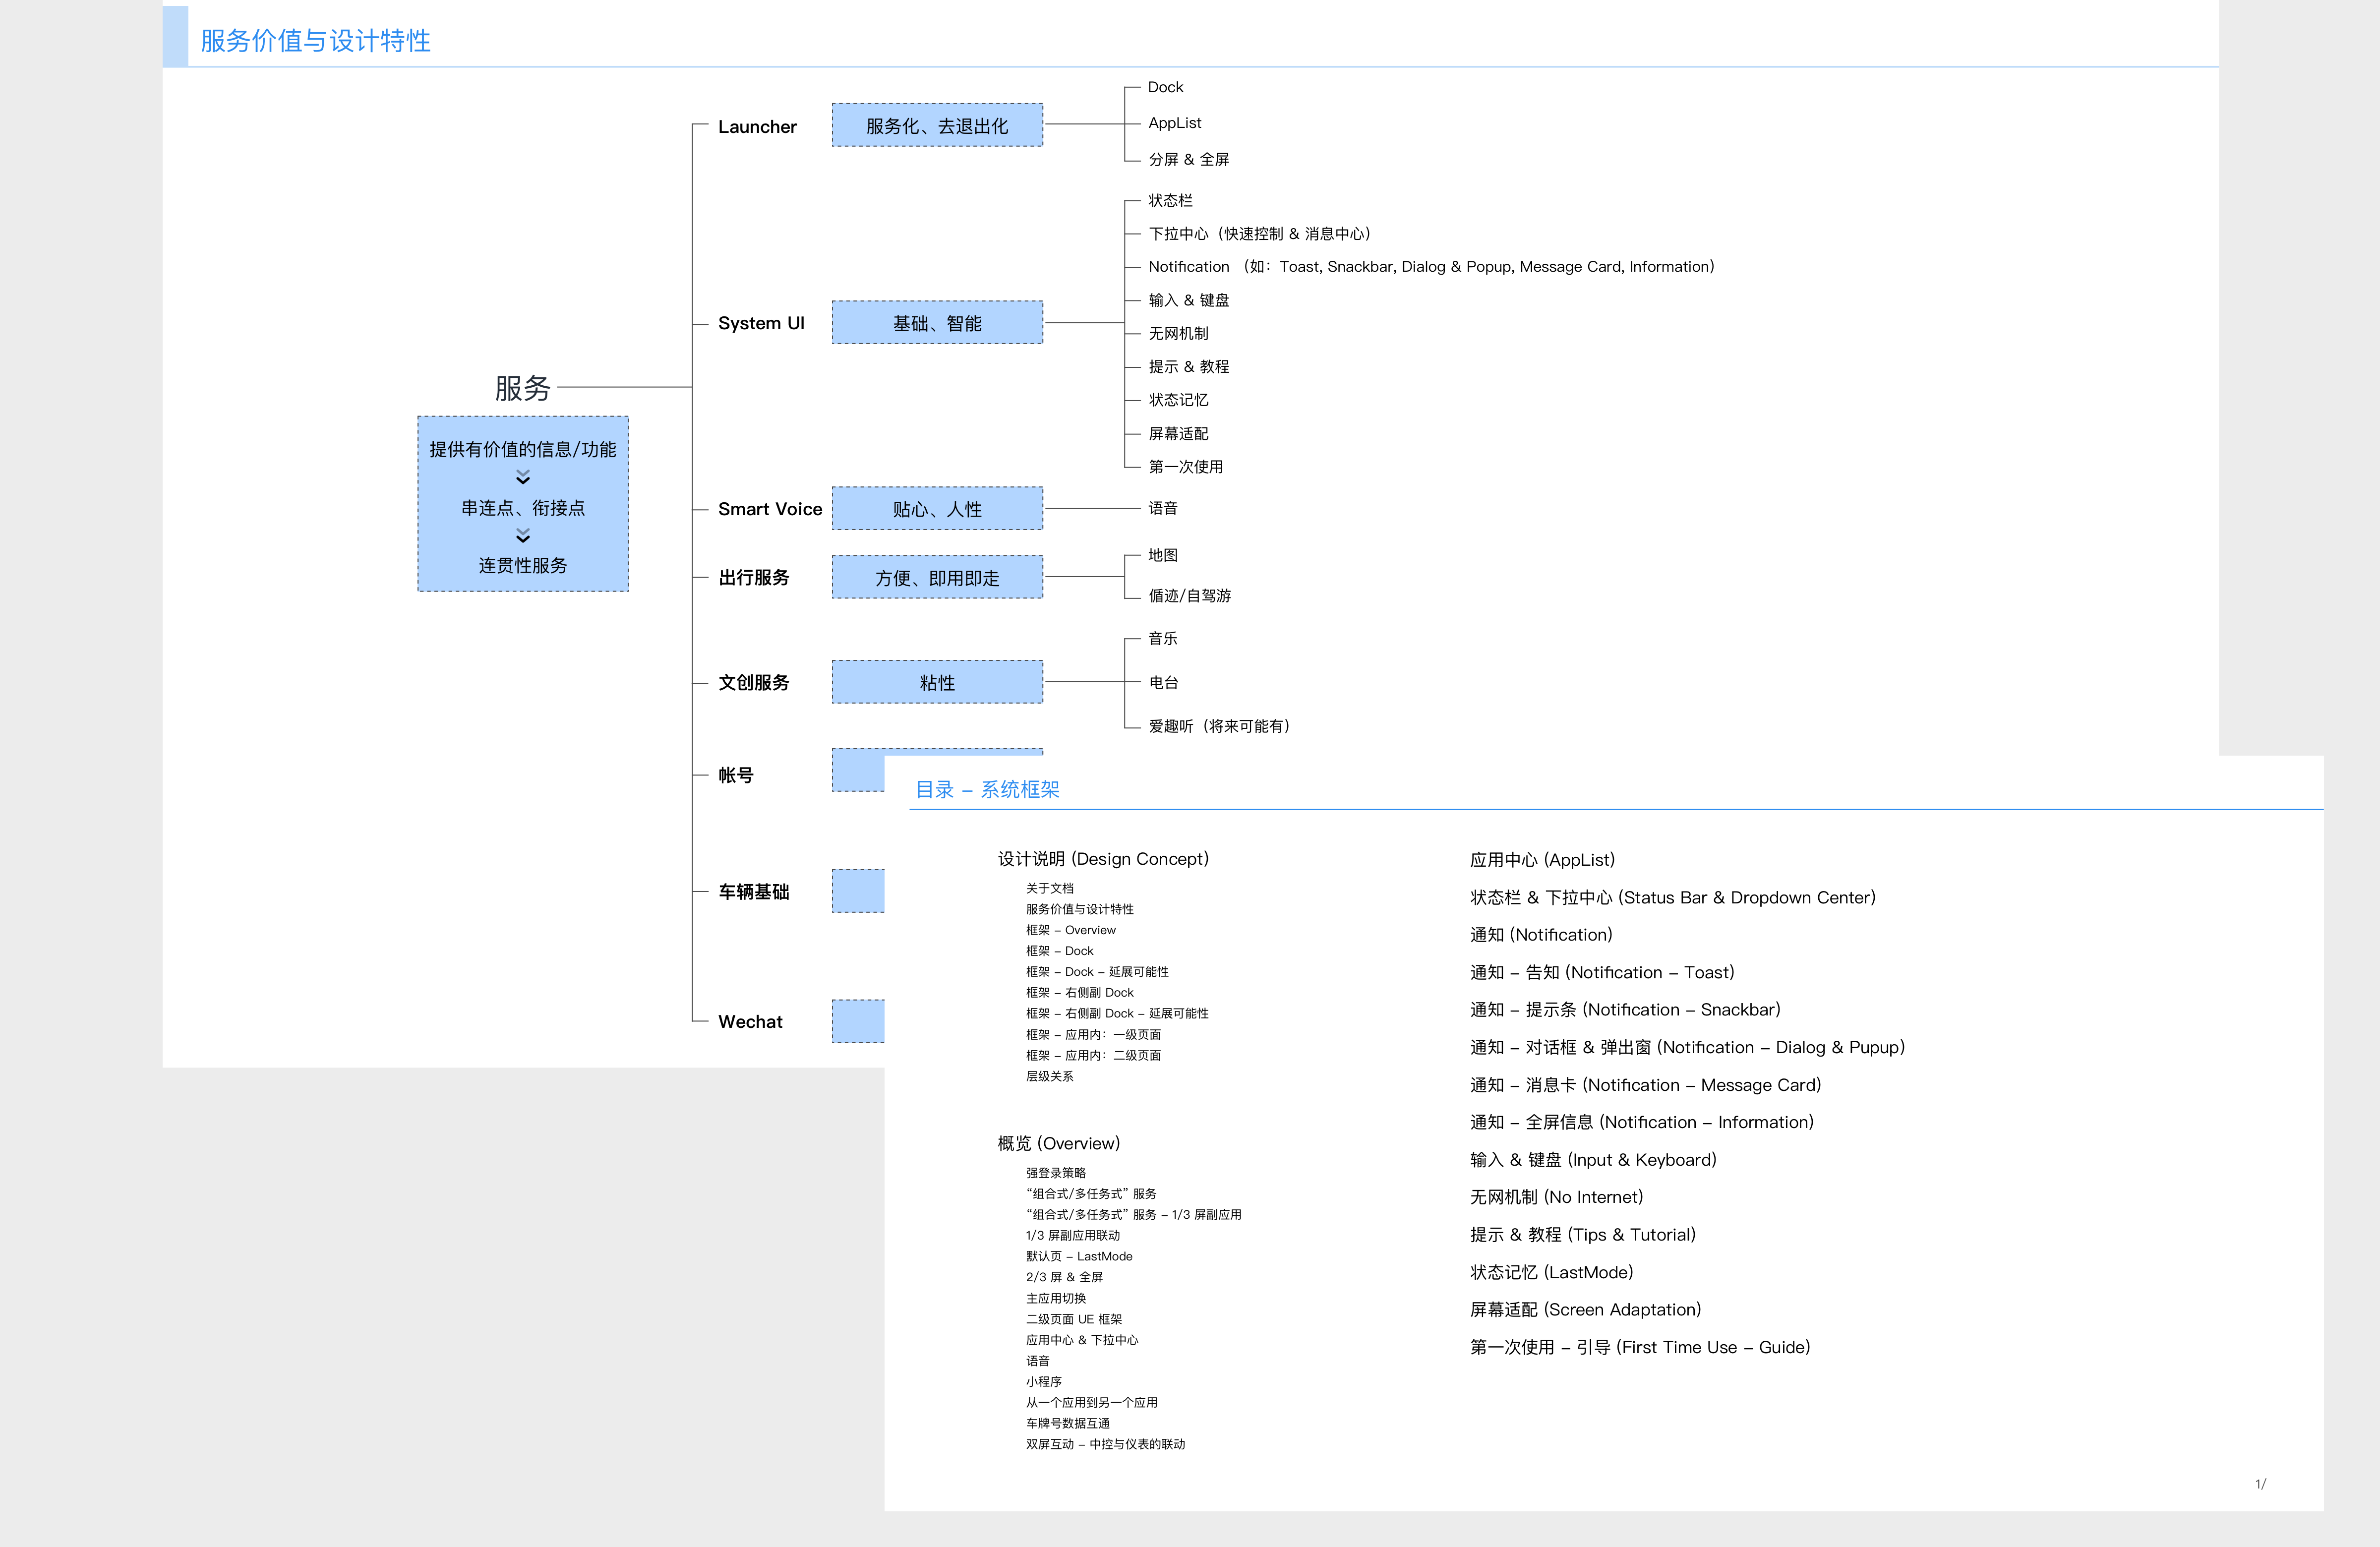Select the 连贯性服务 text

click(523, 566)
